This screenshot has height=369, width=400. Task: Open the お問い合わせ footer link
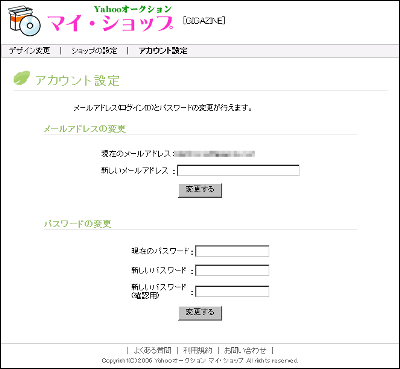[x=245, y=350]
